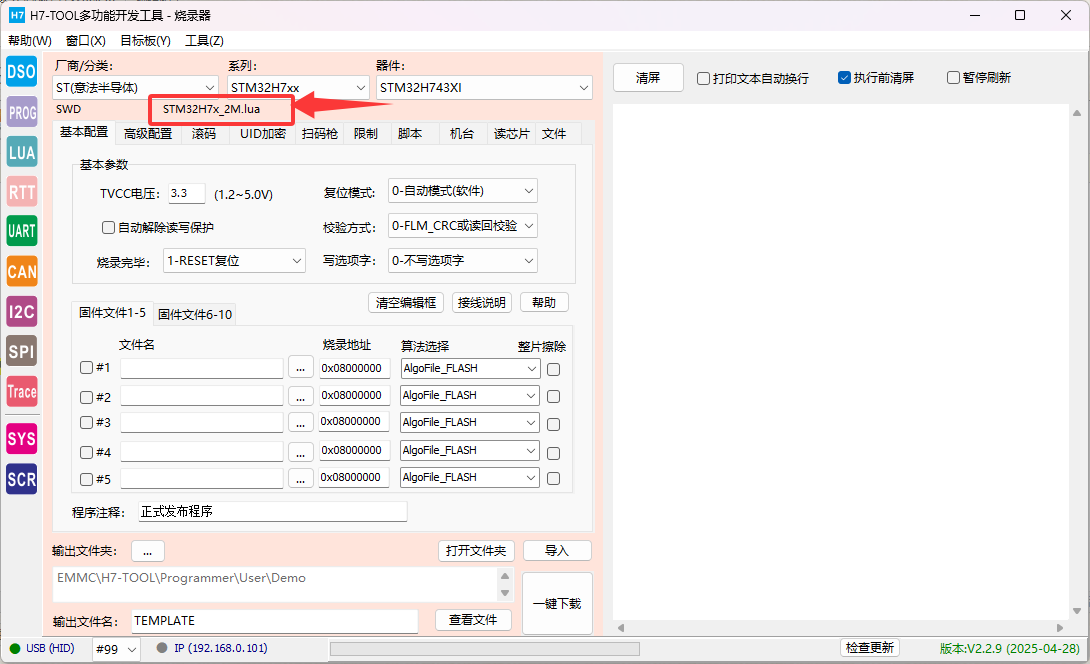1090x664 pixels.
Task: Check firmware file #4 checkbox
Action: click(x=87, y=452)
